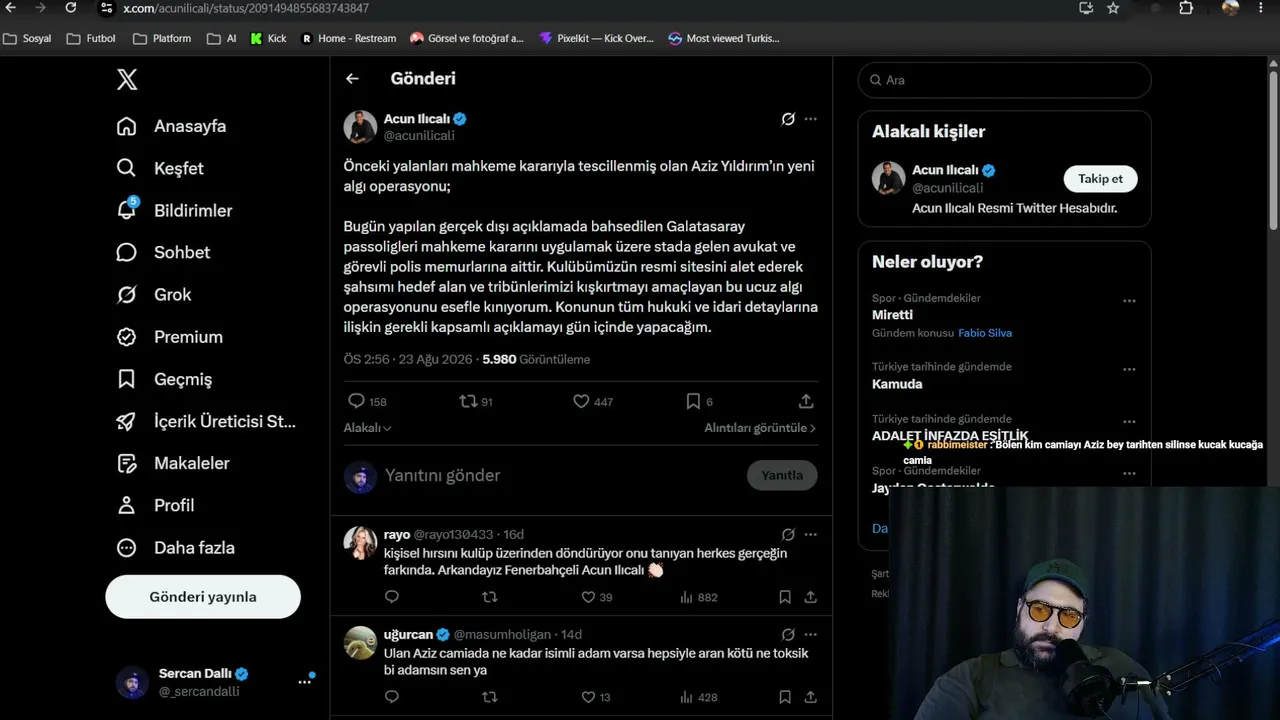Like uğurcan's reply with 13 likes
Viewport: 1280px width, 720px height.
[x=588, y=697]
